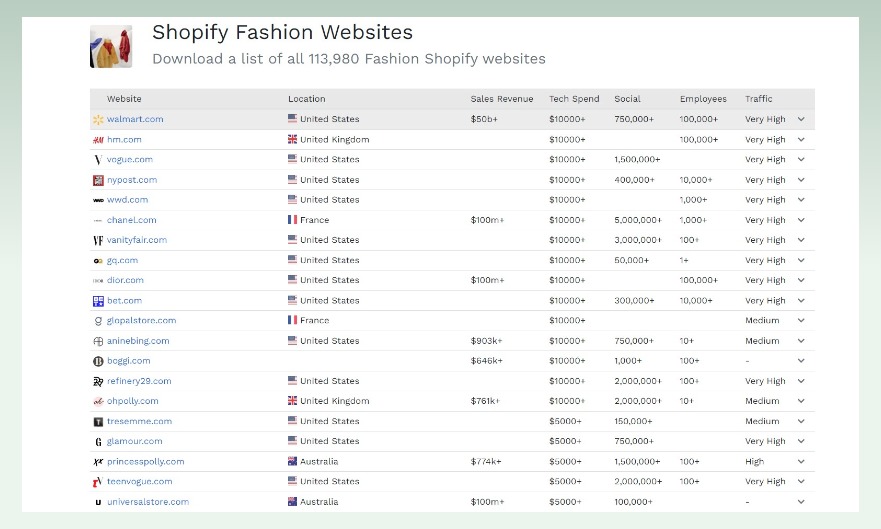This screenshot has height=529, width=881.
Task: Click the fashion clothing thumbnail image
Action: pos(111,47)
